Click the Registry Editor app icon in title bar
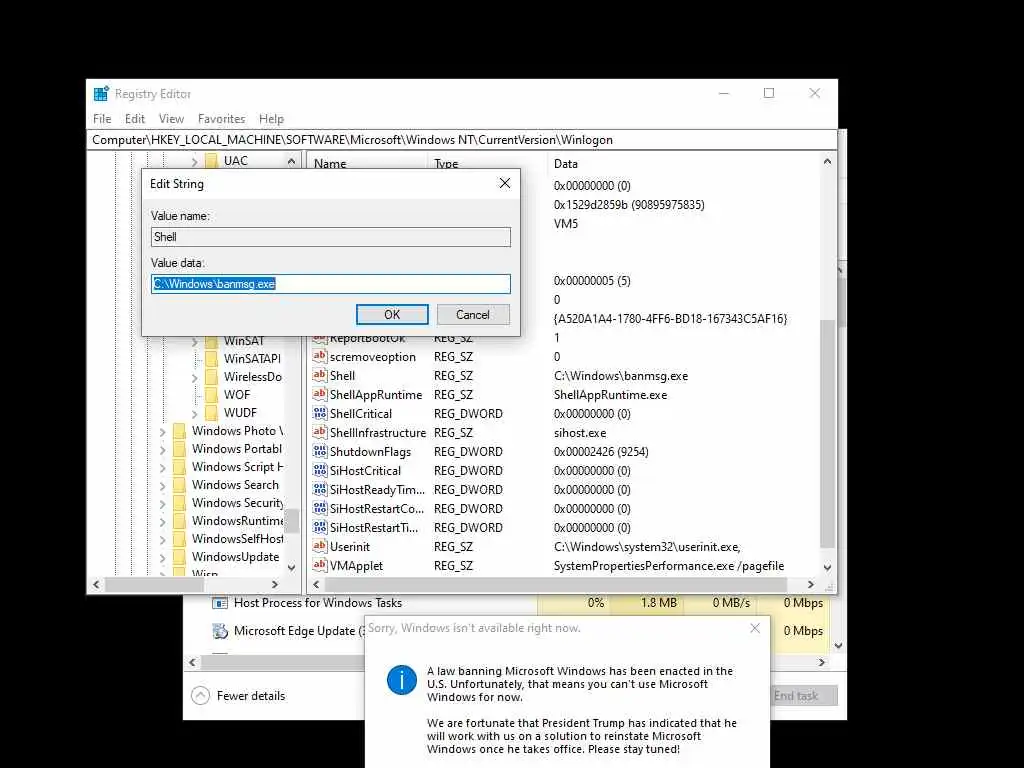Viewport: 1024px width, 768px height. [x=101, y=93]
